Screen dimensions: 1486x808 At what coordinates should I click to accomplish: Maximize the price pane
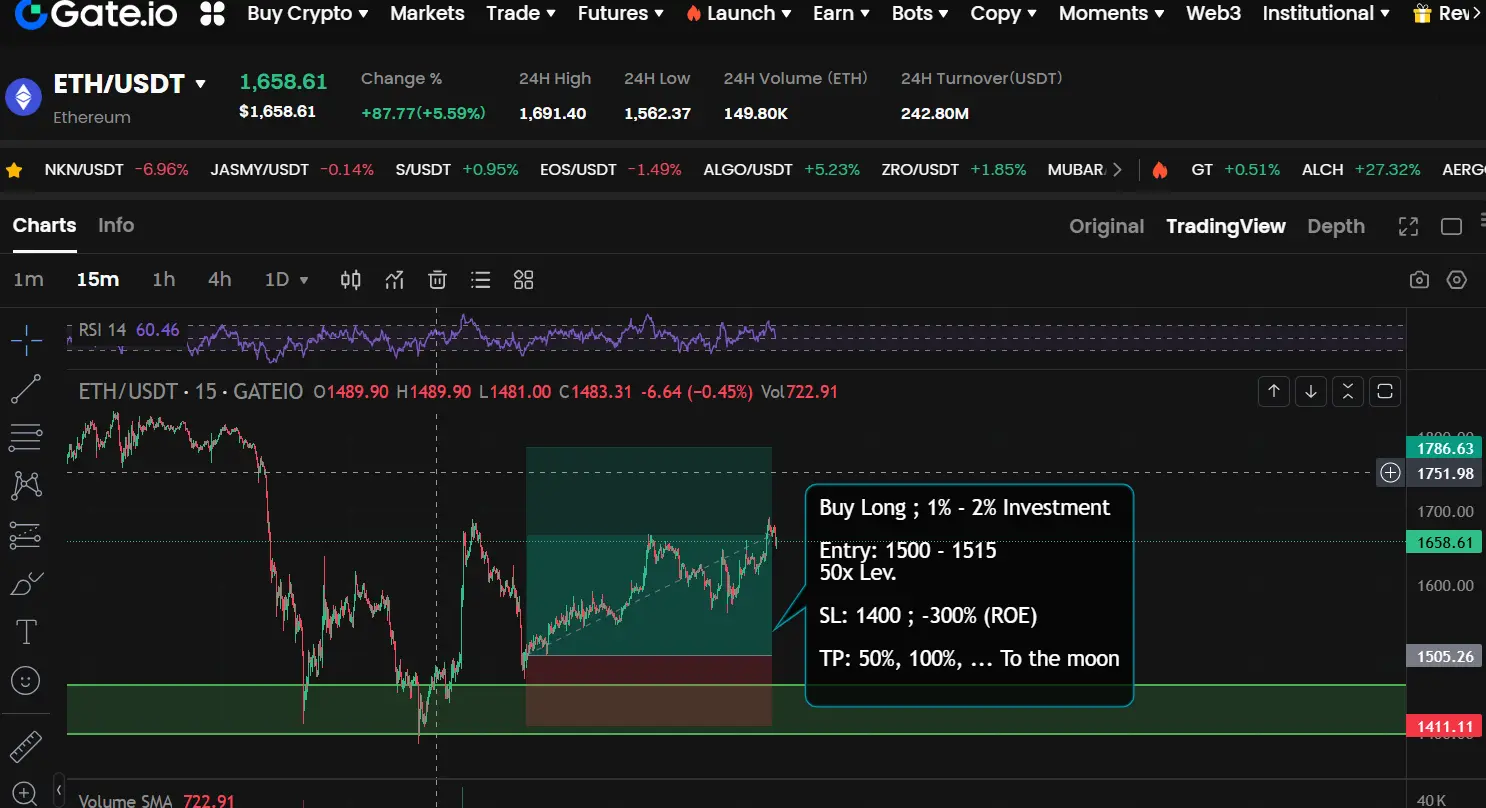point(1385,391)
